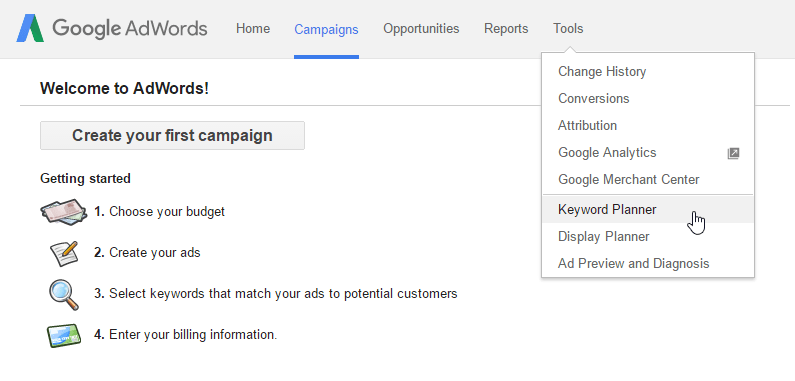Open Google Analytics menu entry
The width and height of the screenshot is (795, 381).
(x=648, y=153)
